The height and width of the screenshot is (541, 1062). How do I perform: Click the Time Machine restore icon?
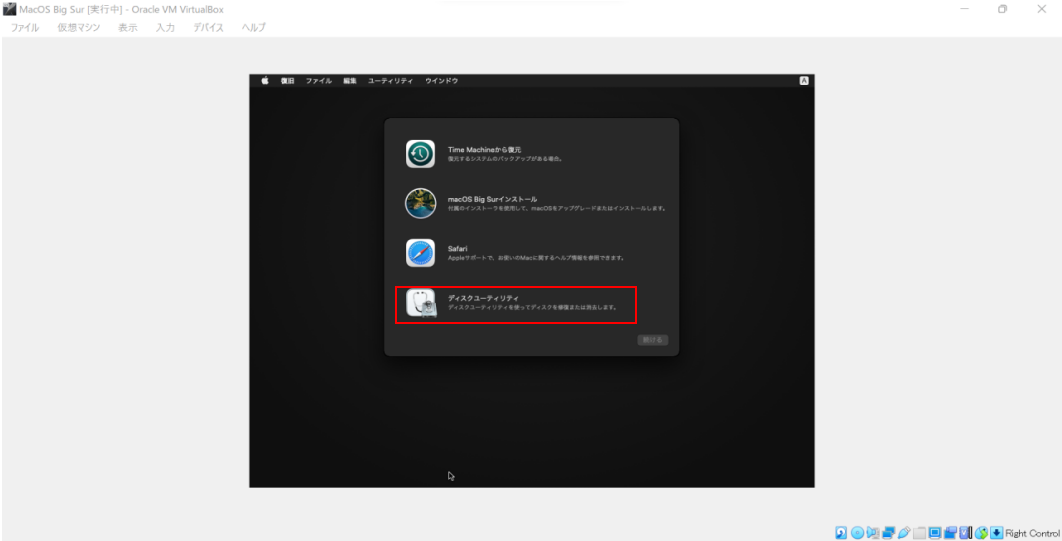pyautogui.click(x=420, y=154)
